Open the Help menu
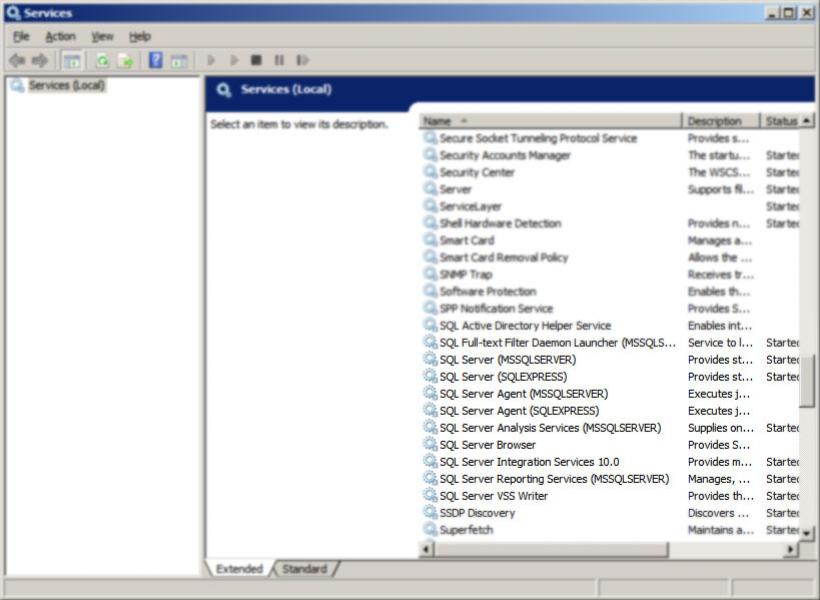 click(x=140, y=36)
